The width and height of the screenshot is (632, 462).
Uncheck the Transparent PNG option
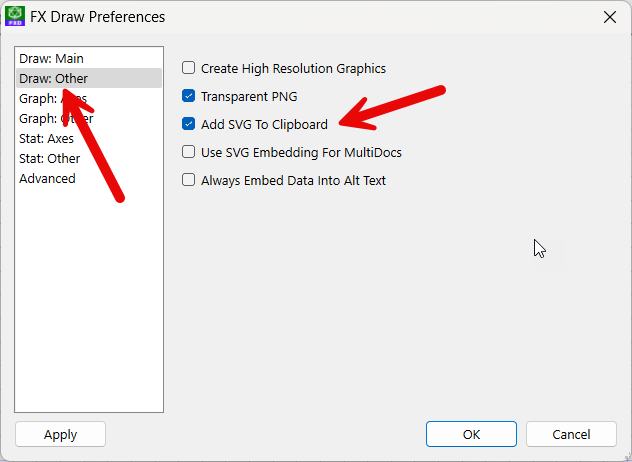point(188,96)
